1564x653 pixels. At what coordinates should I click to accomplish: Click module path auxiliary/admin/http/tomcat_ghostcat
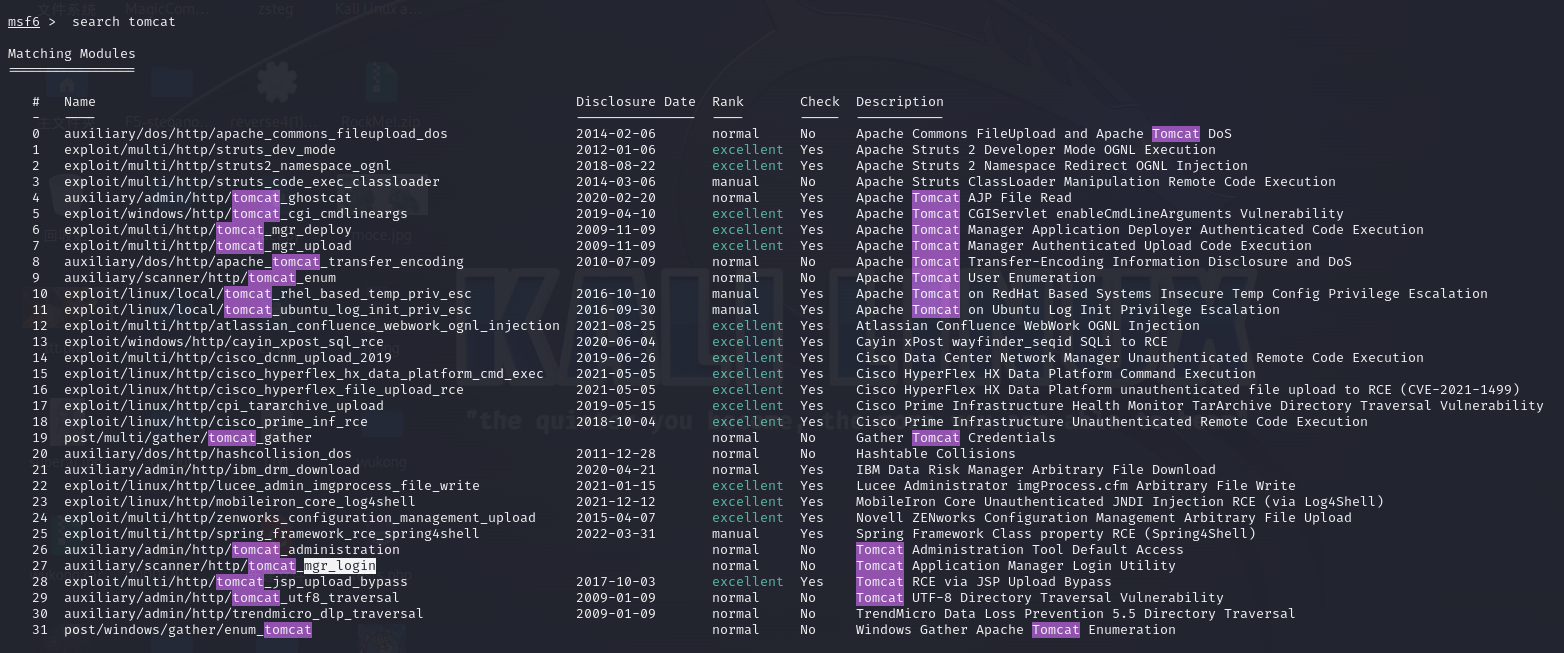click(207, 198)
